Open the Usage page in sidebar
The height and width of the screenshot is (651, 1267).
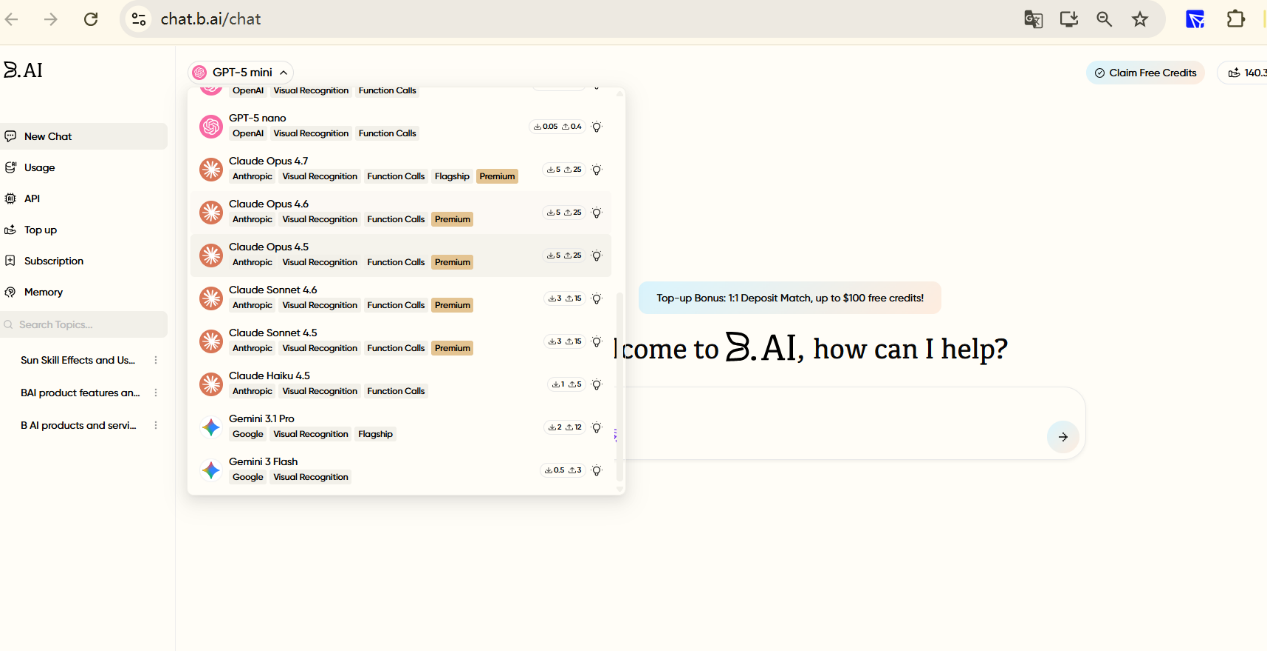[x=84, y=167]
